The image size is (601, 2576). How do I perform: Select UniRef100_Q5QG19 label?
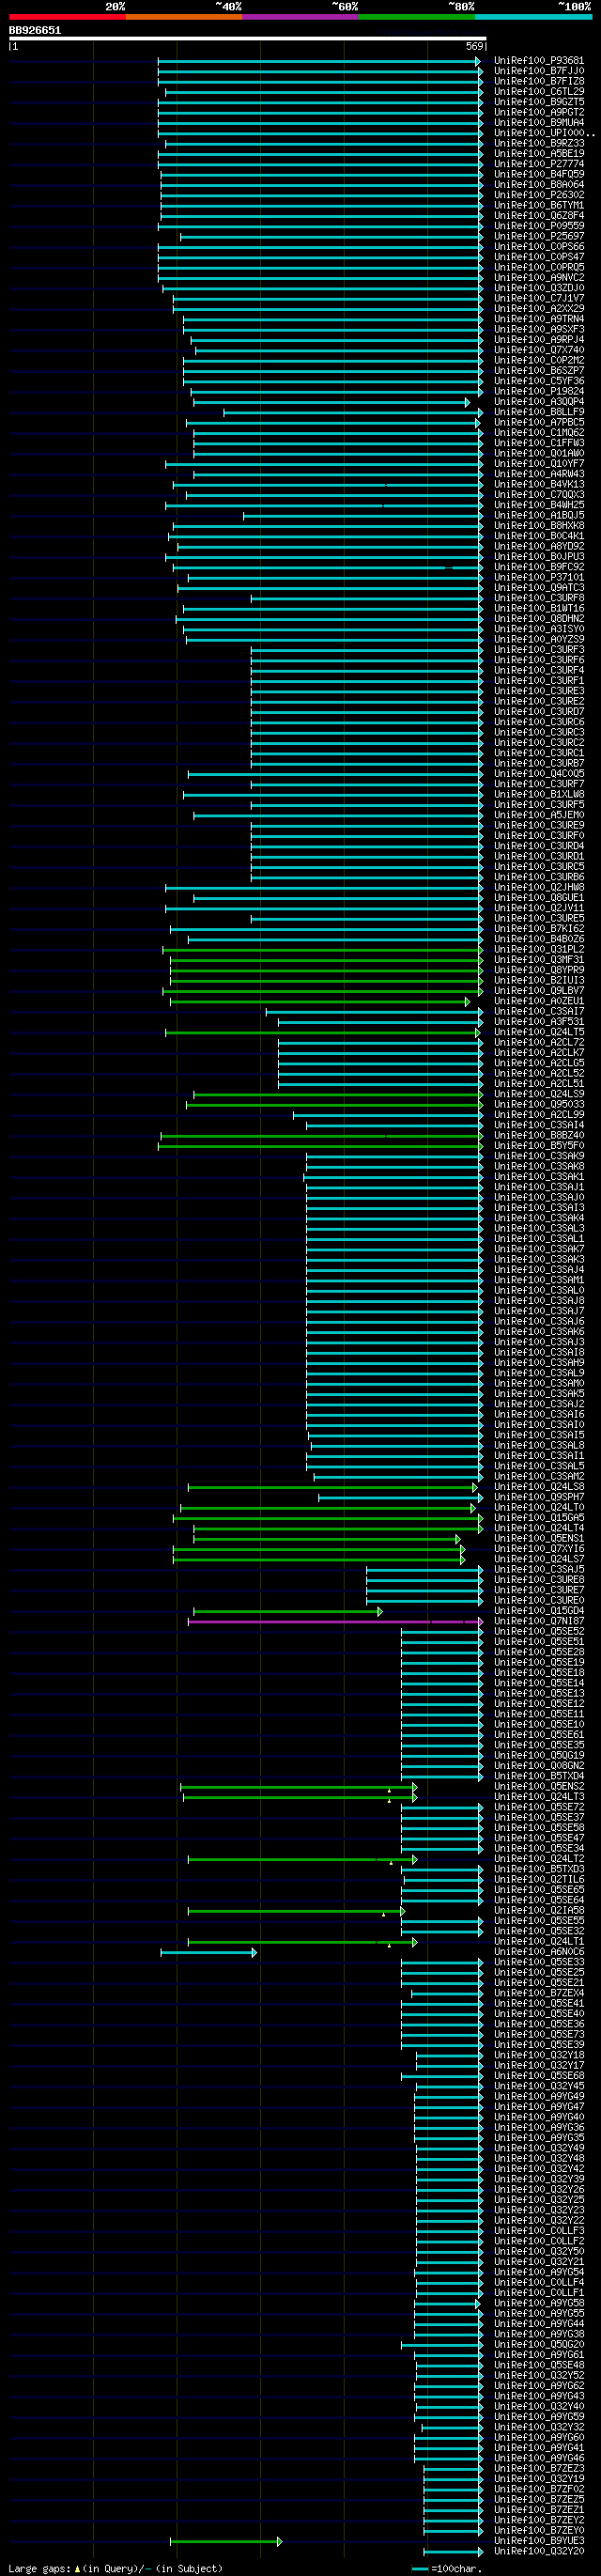coord(539,1755)
